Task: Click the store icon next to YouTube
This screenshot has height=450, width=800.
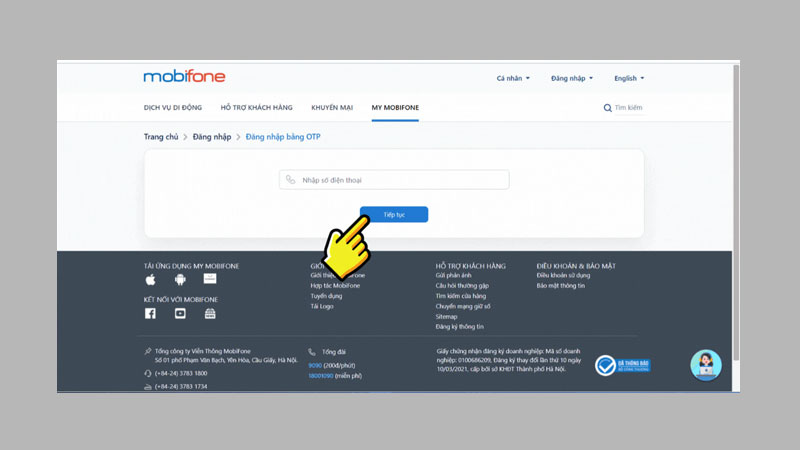Action: pyautogui.click(x=210, y=313)
